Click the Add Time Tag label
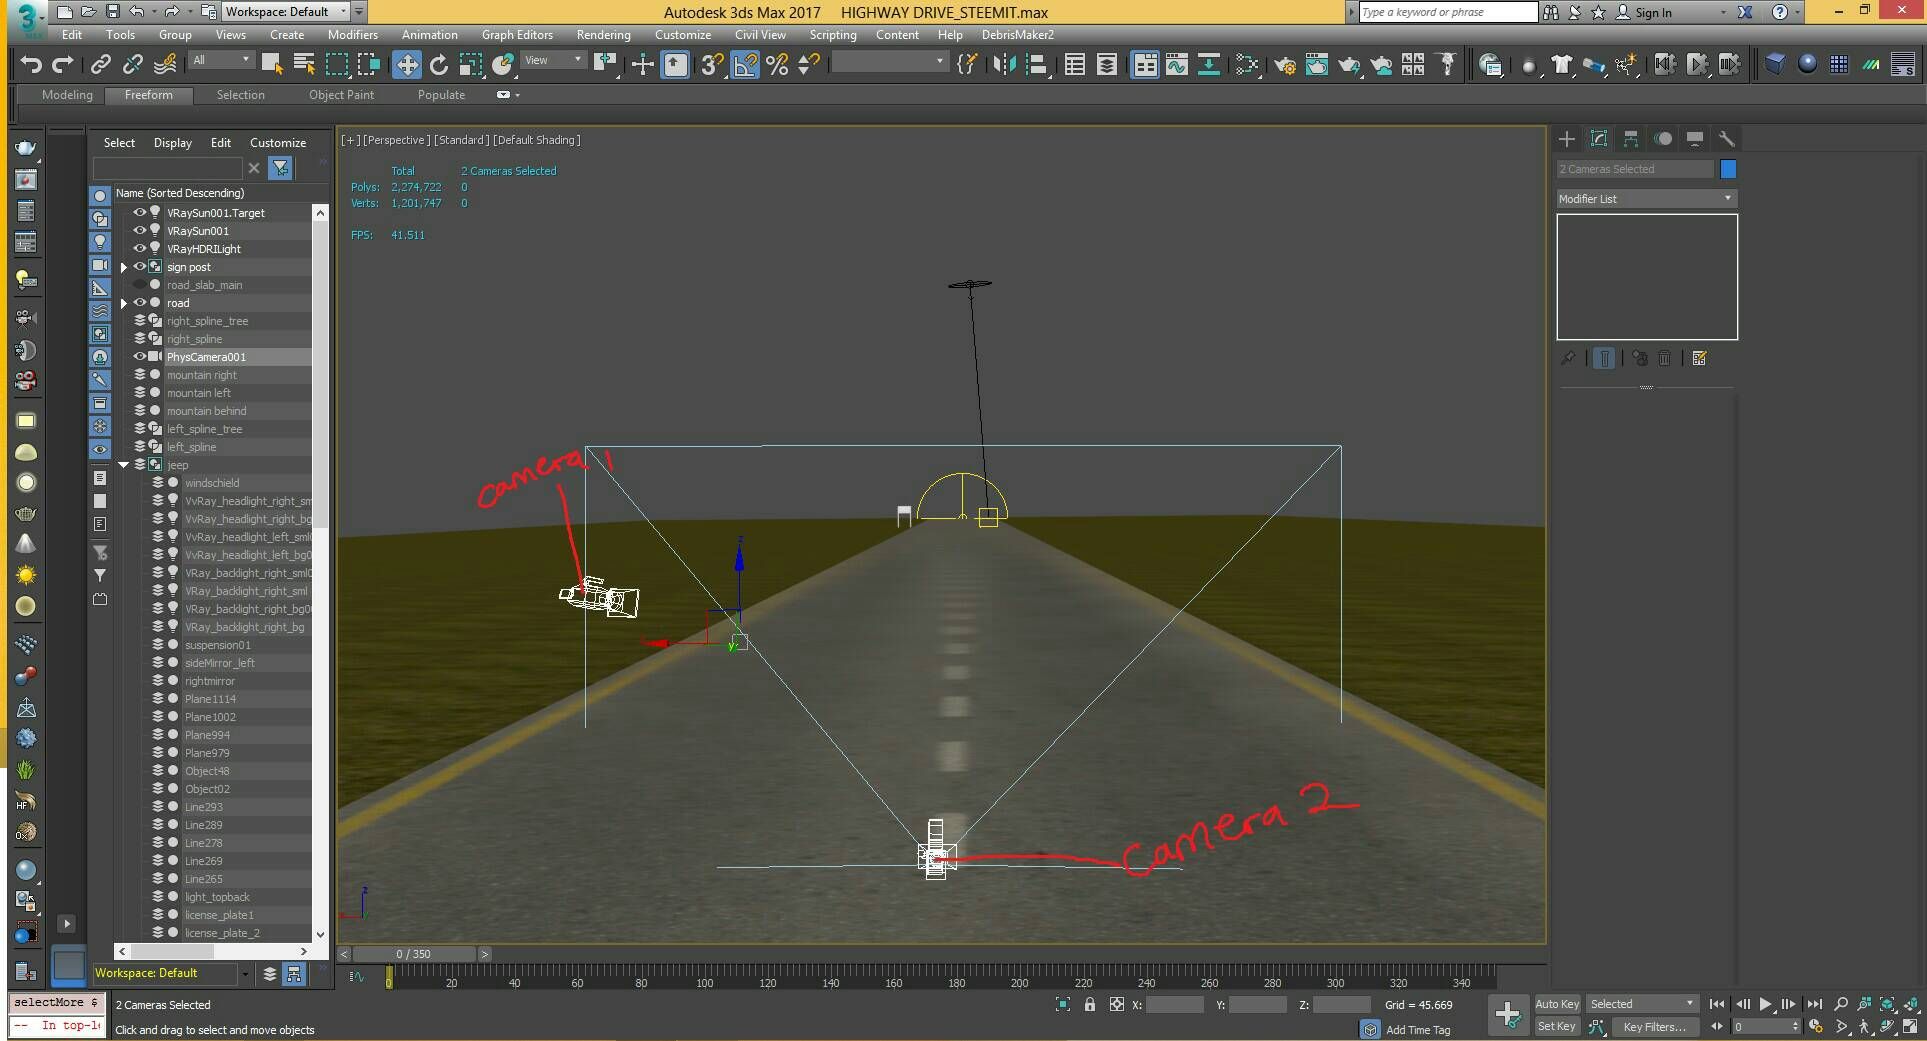This screenshot has height=1041, width=1927. (1418, 1030)
